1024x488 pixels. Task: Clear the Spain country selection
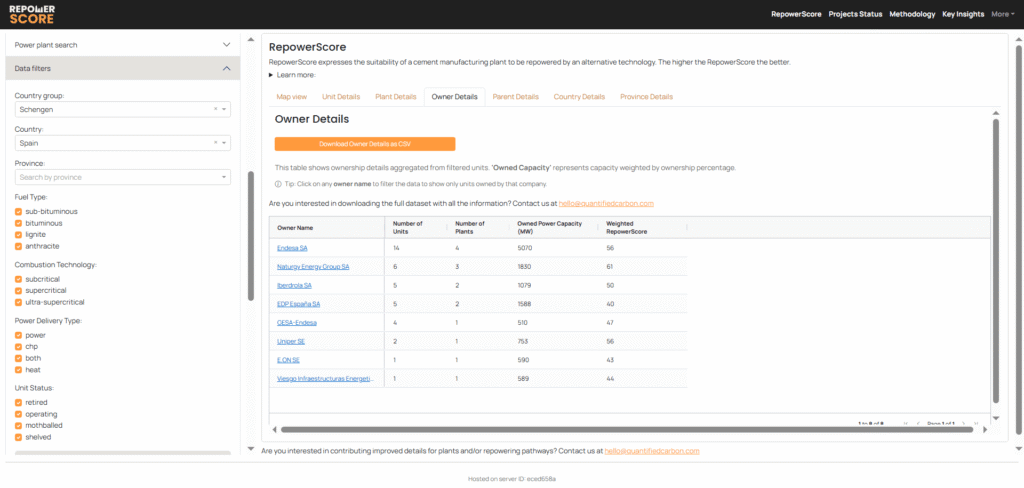pyautogui.click(x=215, y=143)
